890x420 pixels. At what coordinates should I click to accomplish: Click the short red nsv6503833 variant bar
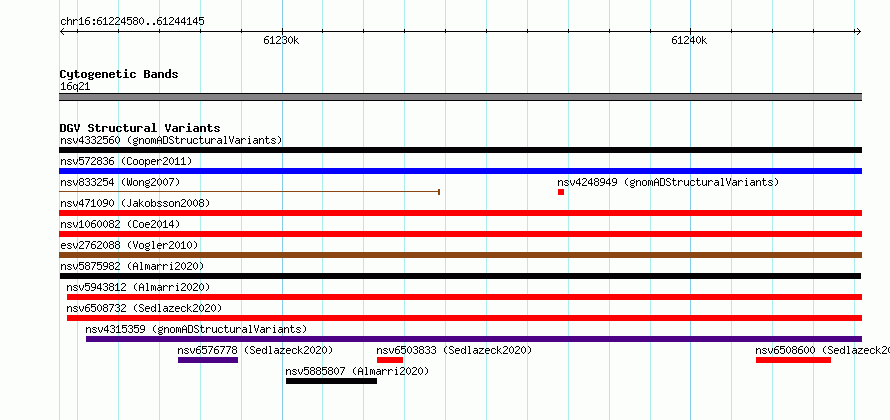(x=390, y=360)
